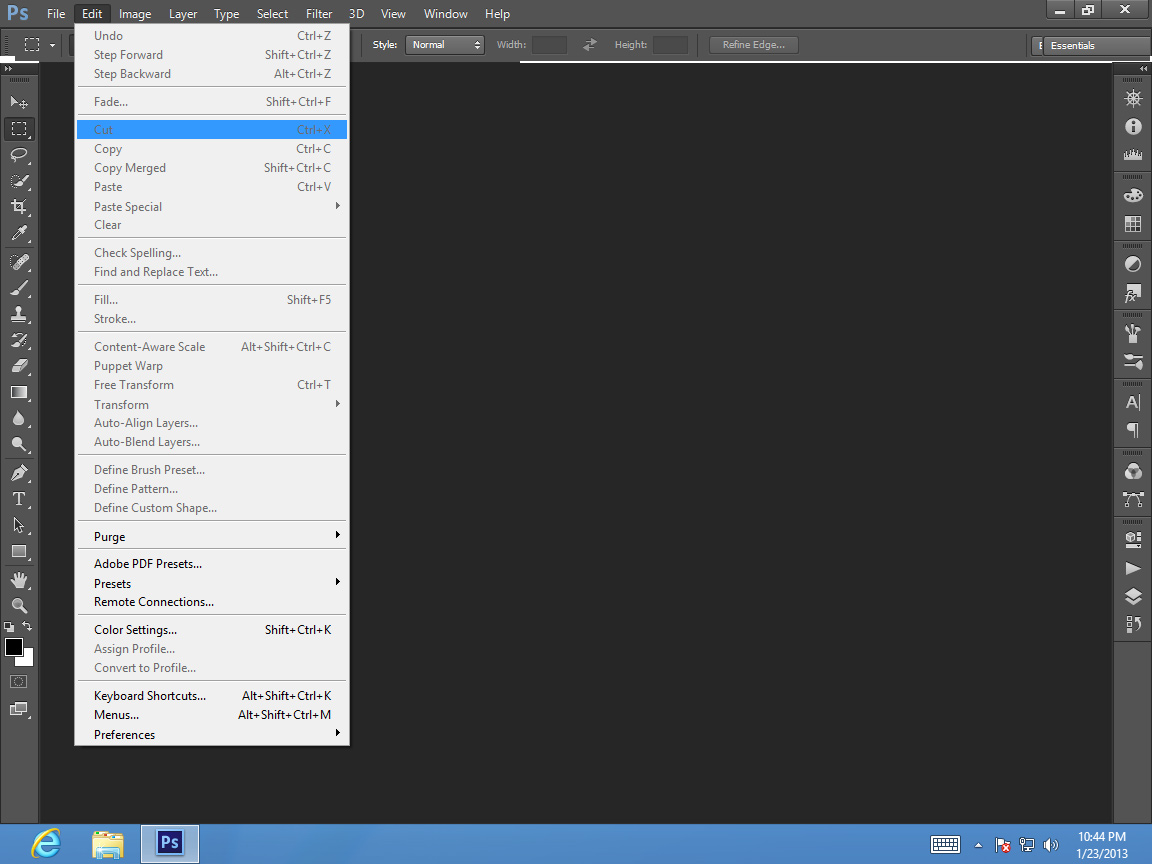Image resolution: width=1152 pixels, height=864 pixels.
Task: Open the Style Normal dropdown
Action: 444,45
